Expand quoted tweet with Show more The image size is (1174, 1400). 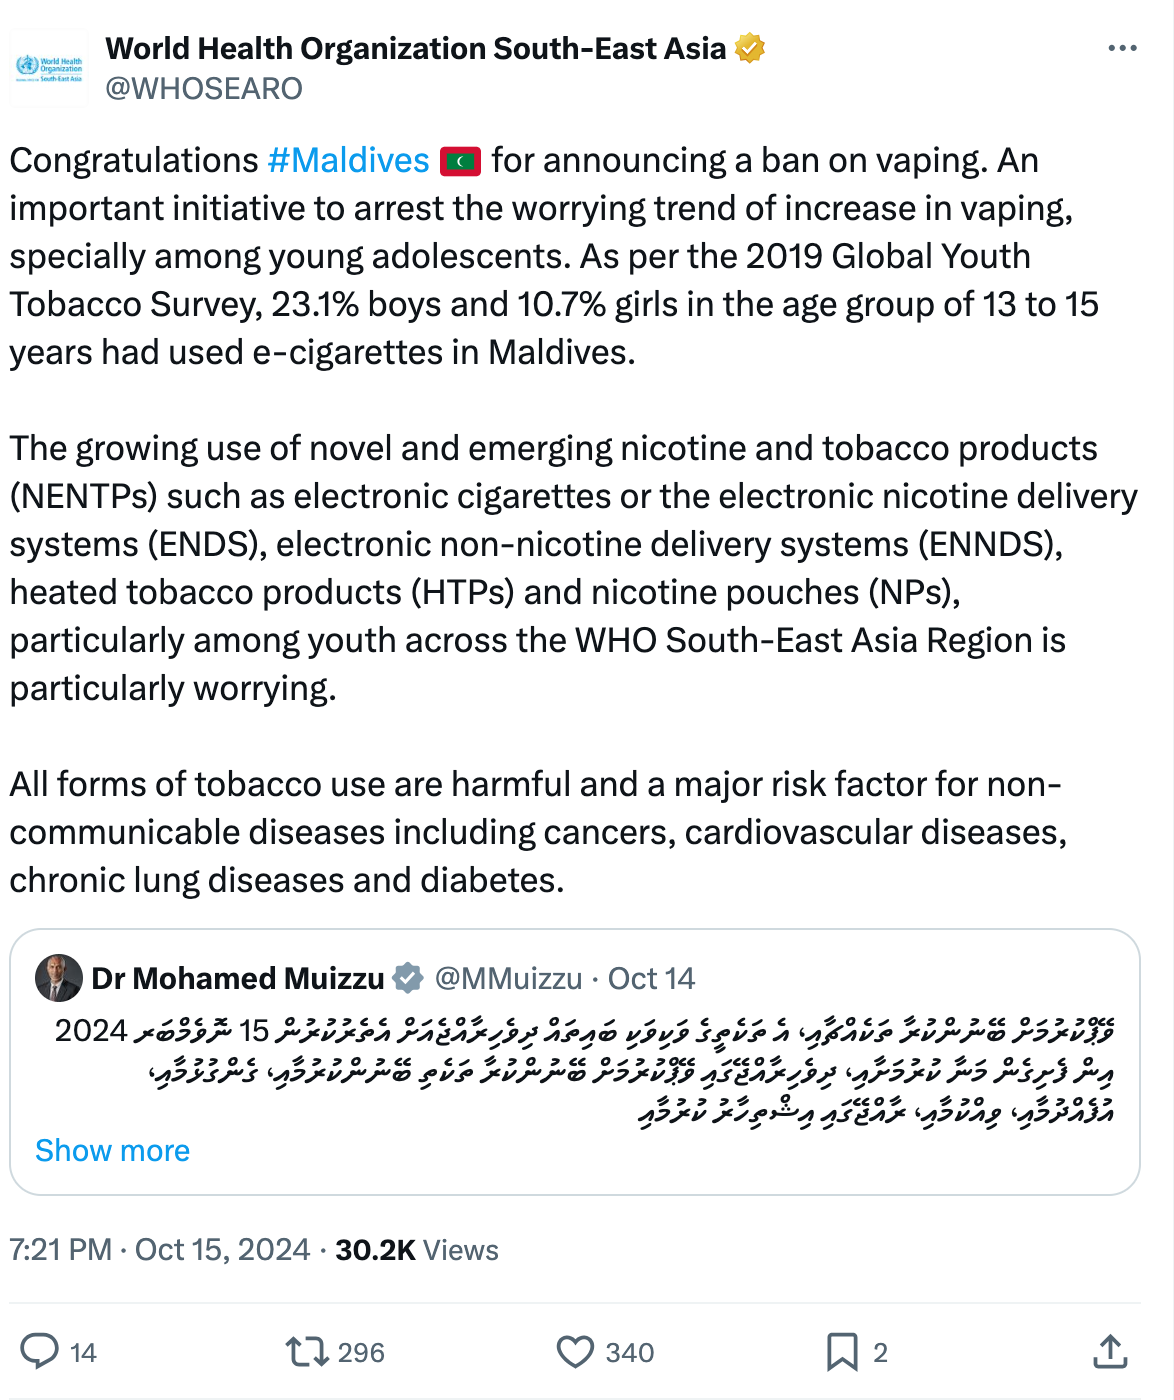pyautogui.click(x=112, y=1150)
